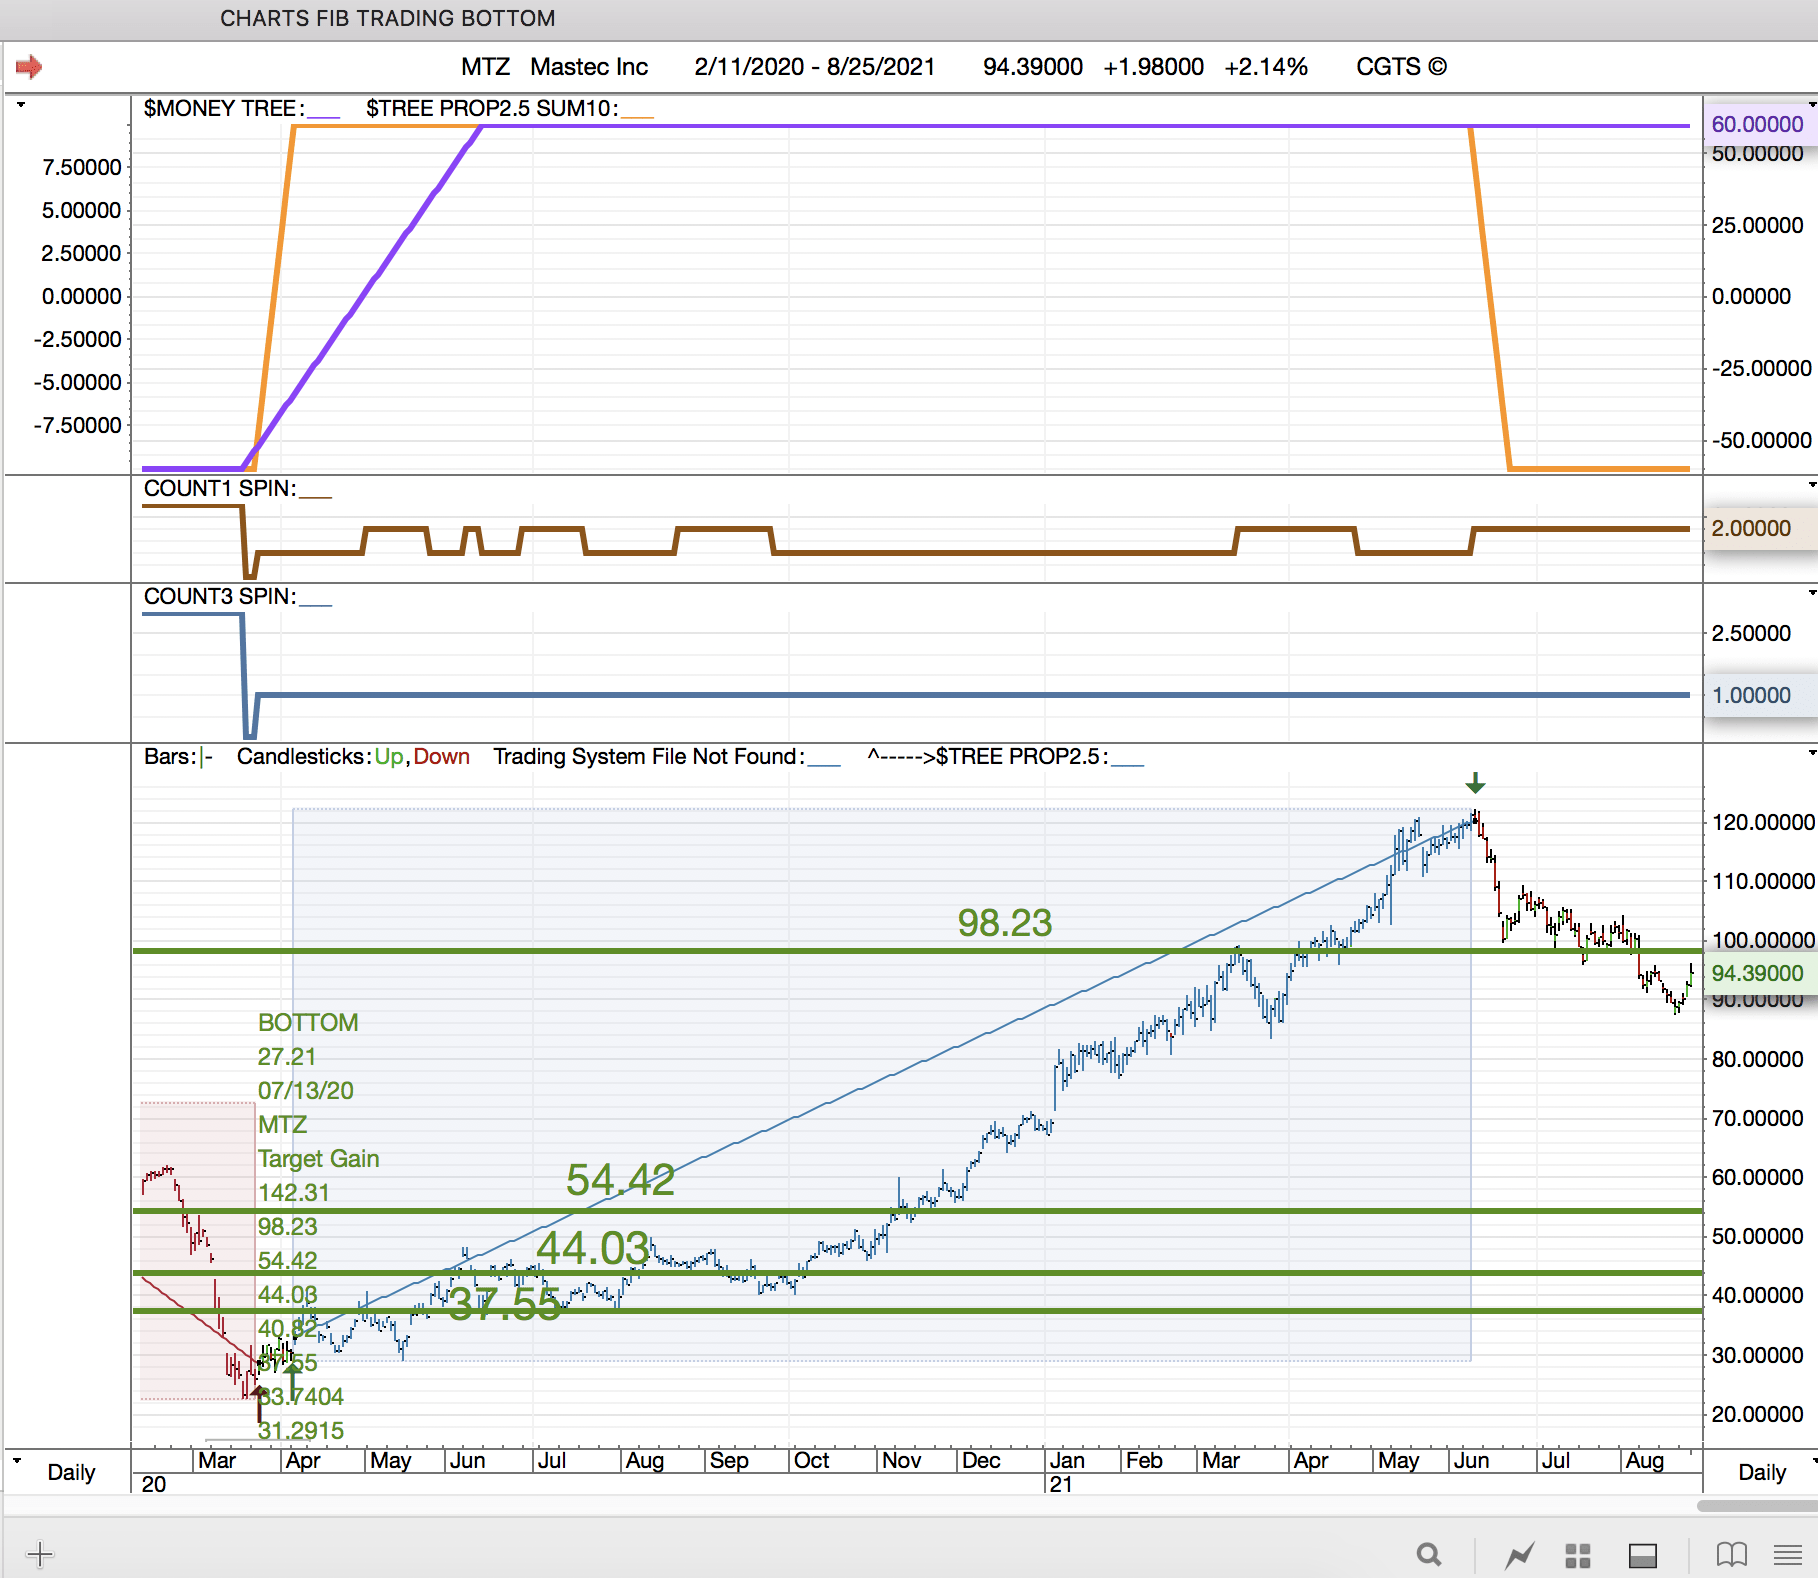This screenshot has height=1578, width=1818.
Task: Click the COUNT1 SPIN legend color line
Action: point(315,496)
